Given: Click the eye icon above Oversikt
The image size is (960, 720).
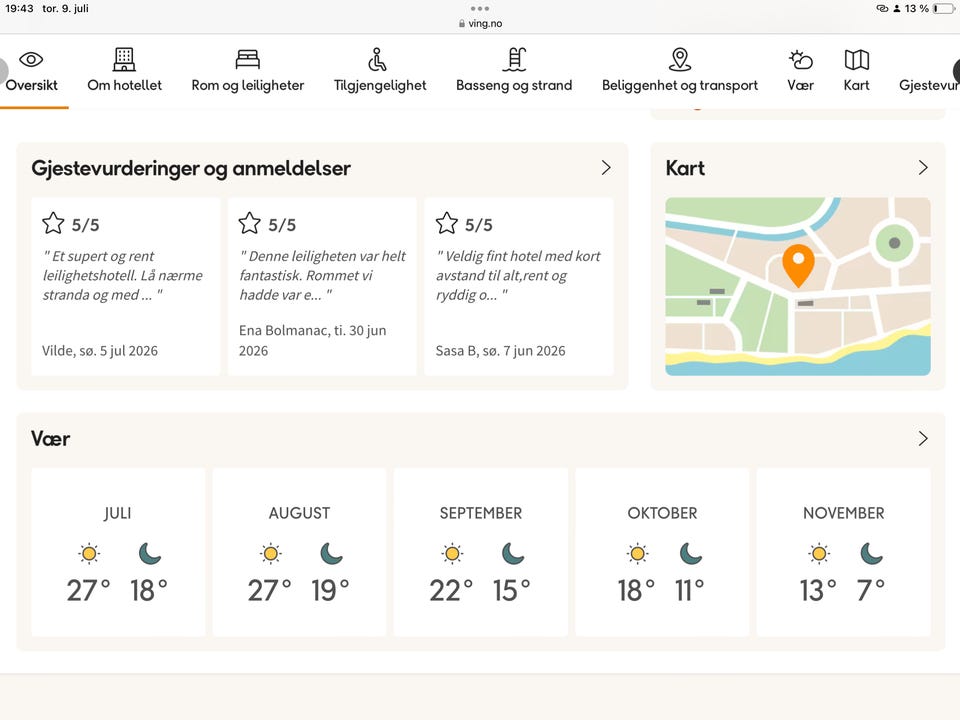Looking at the screenshot, I should [x=31, y=59].
